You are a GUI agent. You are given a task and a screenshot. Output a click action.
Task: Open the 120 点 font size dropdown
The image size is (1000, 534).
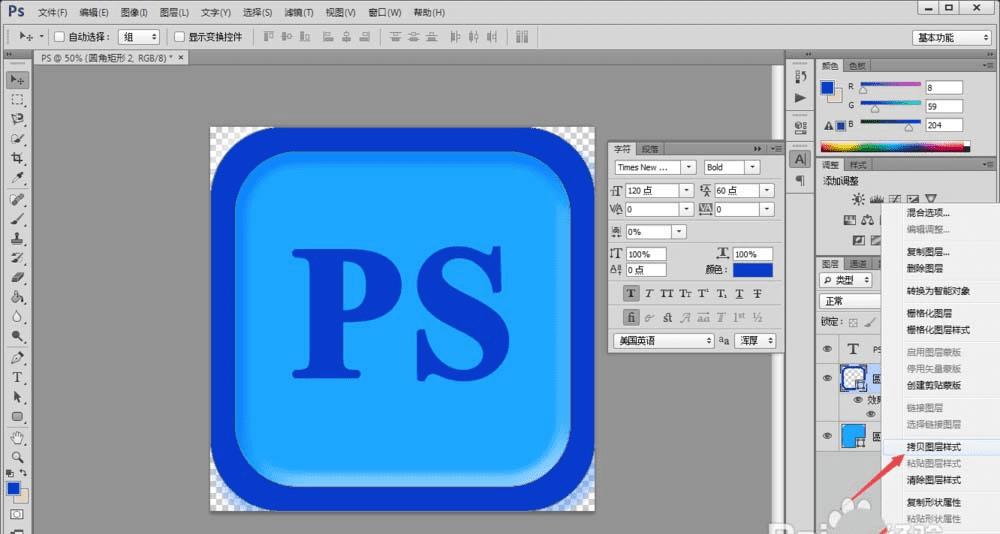(x=686, y=190)
